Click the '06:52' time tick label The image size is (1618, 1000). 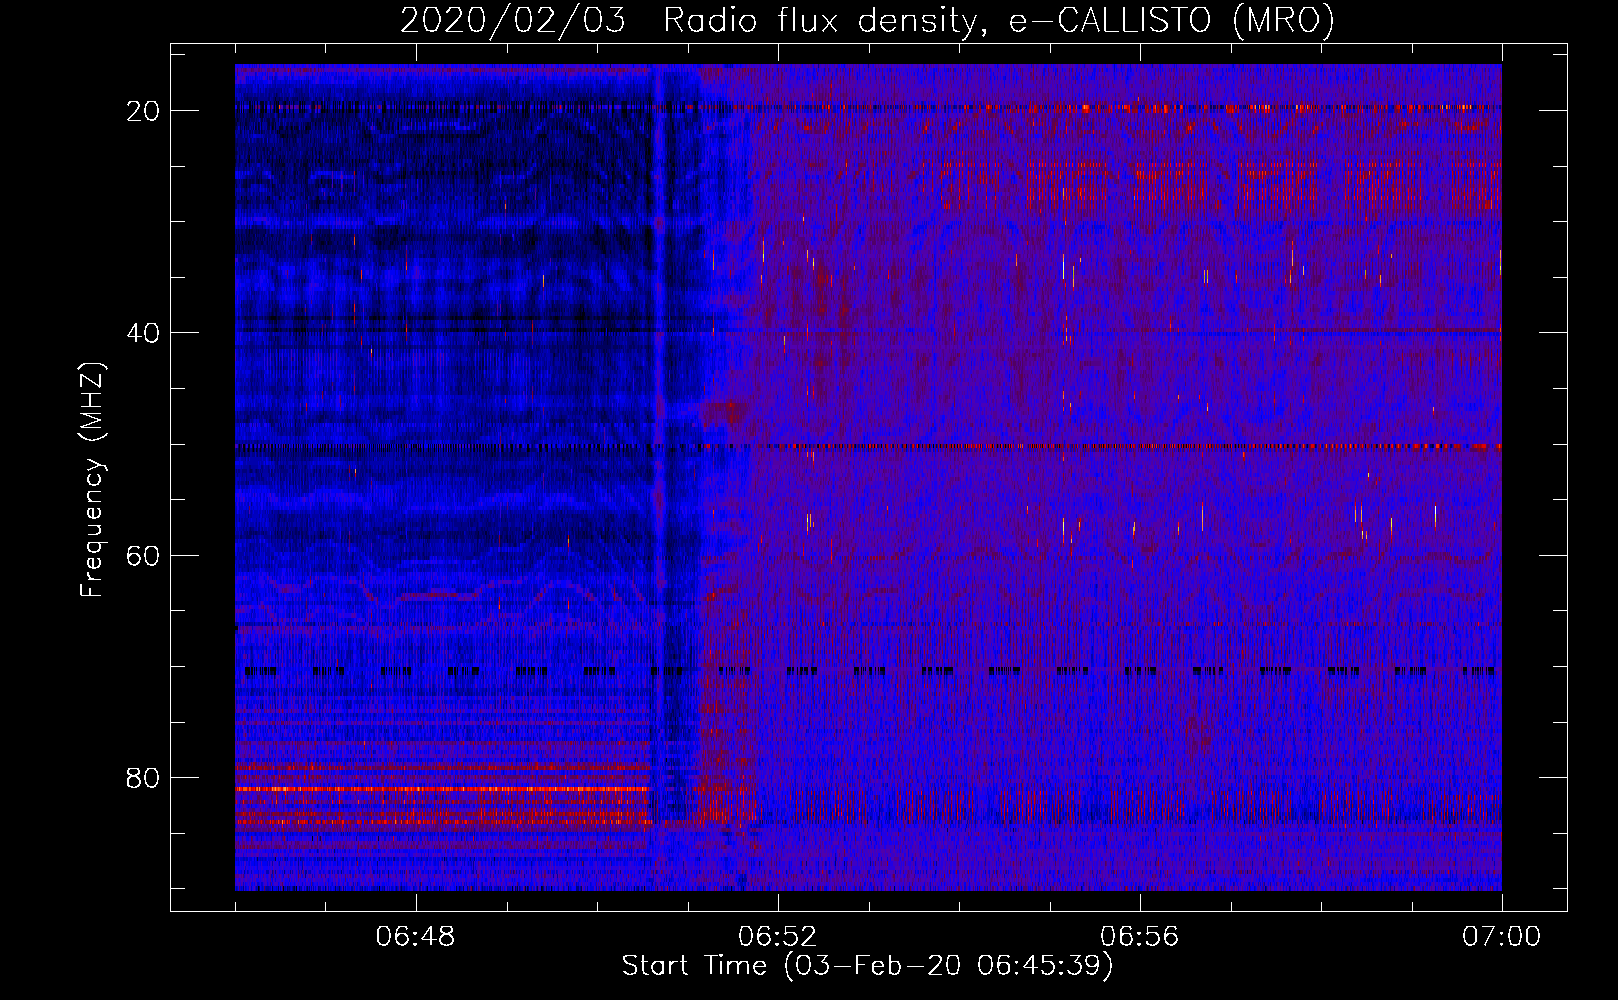click(x=777, y=937)
